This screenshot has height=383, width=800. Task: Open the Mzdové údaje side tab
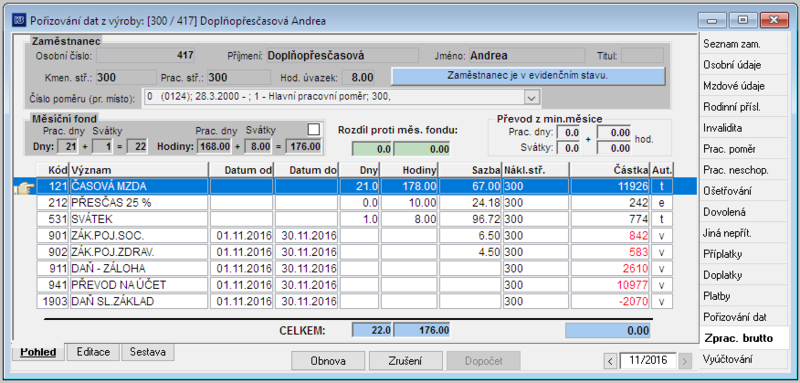tap(743, 86)
